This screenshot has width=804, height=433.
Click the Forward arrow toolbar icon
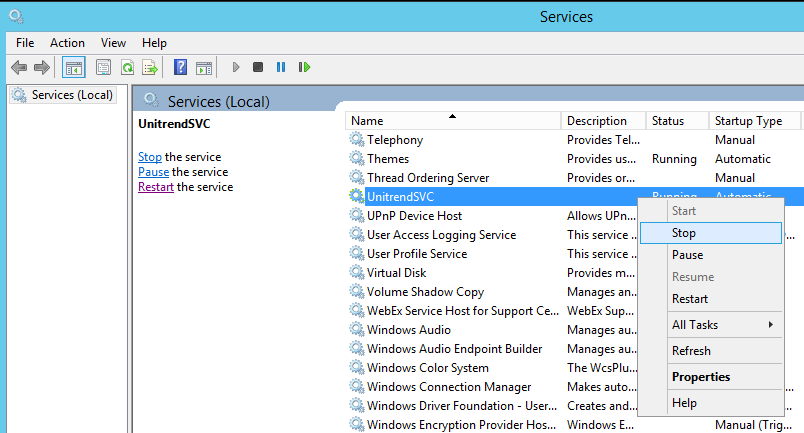42,67
